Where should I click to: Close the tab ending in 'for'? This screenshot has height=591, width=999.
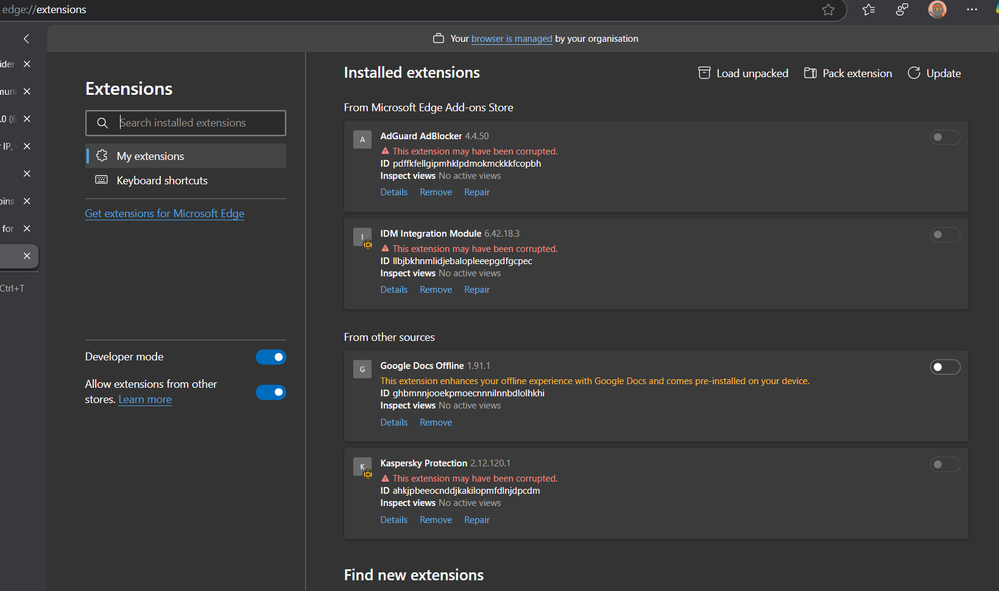click(x=27, y=229)
